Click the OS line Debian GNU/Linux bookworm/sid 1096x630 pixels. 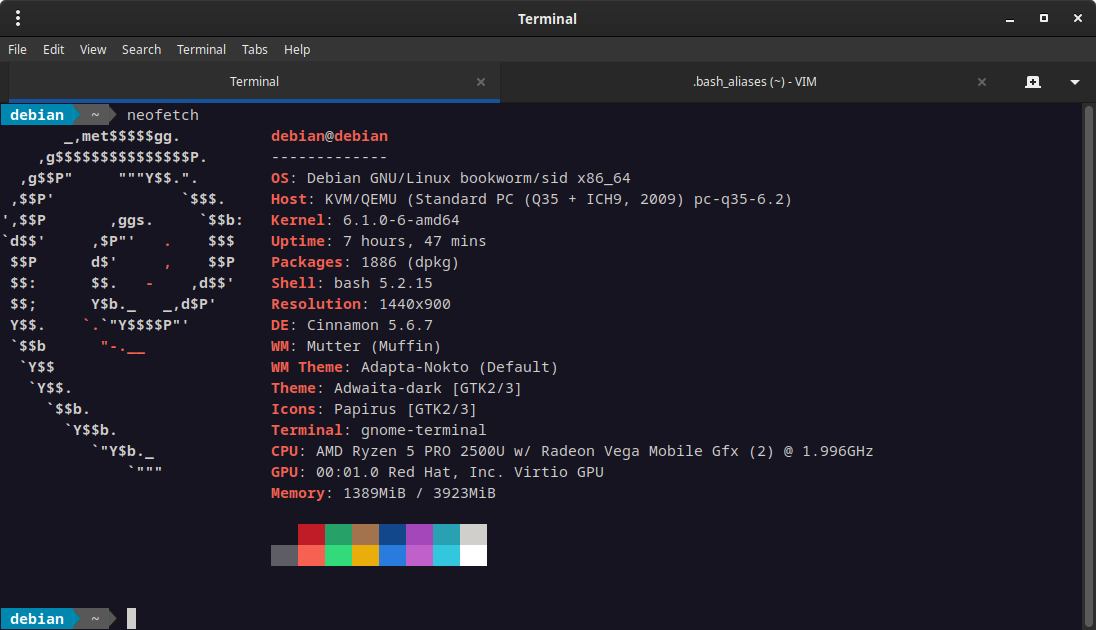(x=451, y=178)
